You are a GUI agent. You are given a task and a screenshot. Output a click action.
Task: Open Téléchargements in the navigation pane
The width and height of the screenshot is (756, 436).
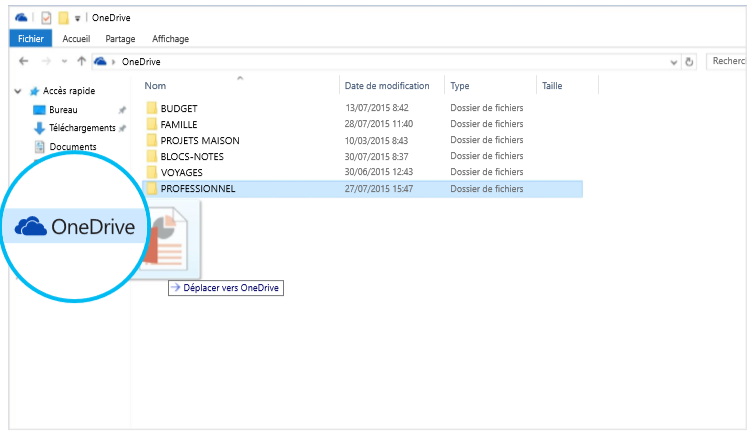click(x=82, y=128)
